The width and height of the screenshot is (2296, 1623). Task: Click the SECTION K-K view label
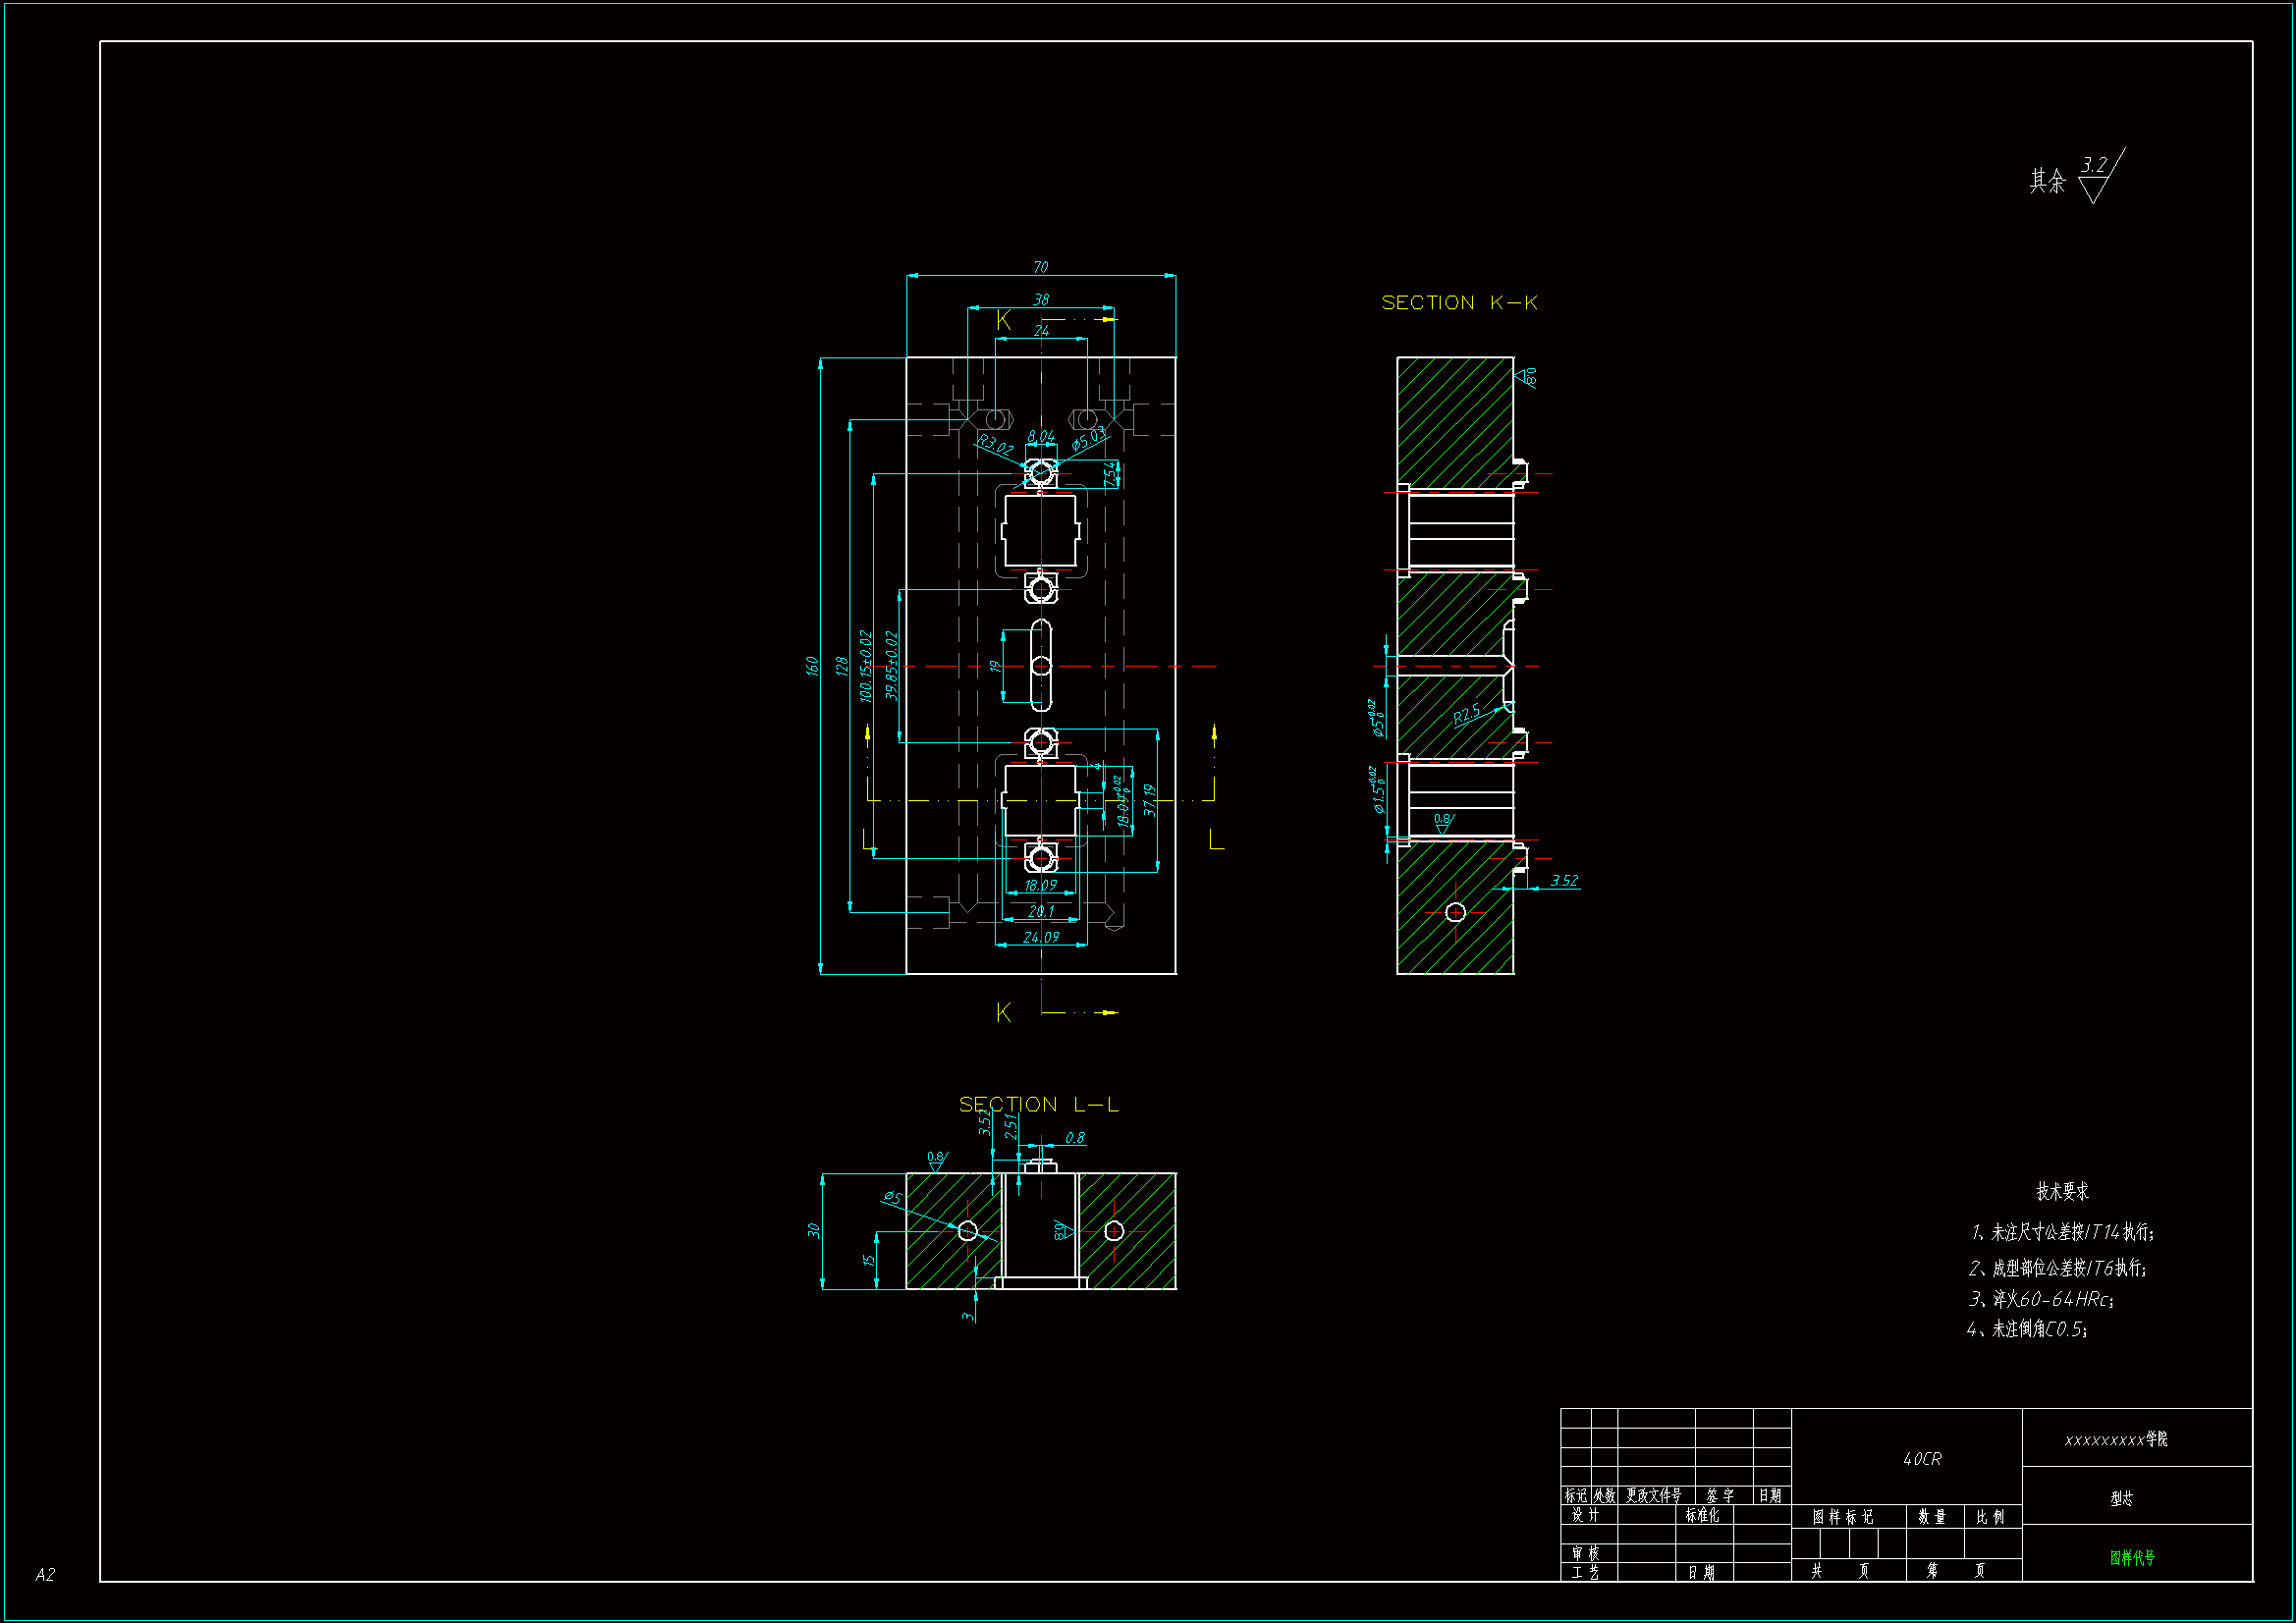pyautogui.click(x=1458, y=303)
